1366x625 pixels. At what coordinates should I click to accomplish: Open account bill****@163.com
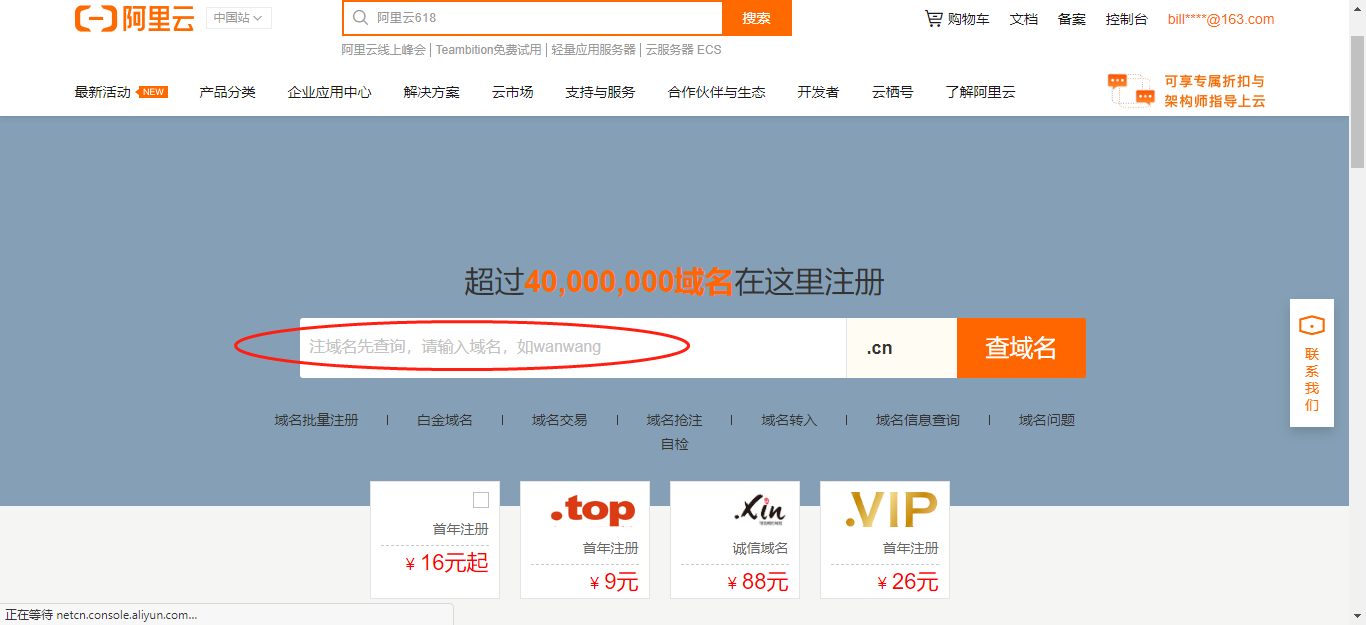click(x=1221, y=19)
